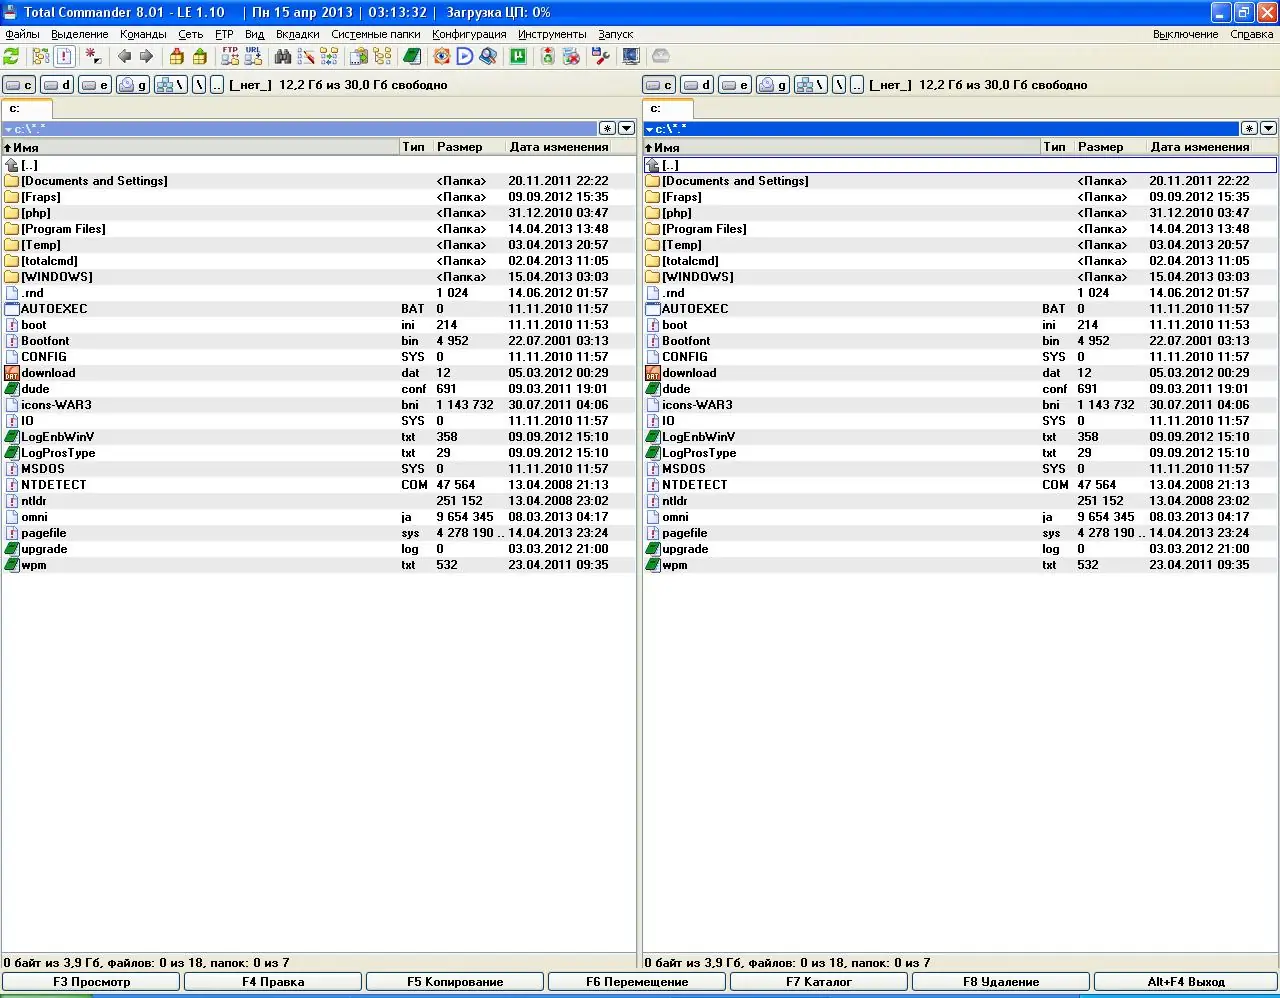
Task: Click the root '\' button in right drive bar
Action: 839,85
